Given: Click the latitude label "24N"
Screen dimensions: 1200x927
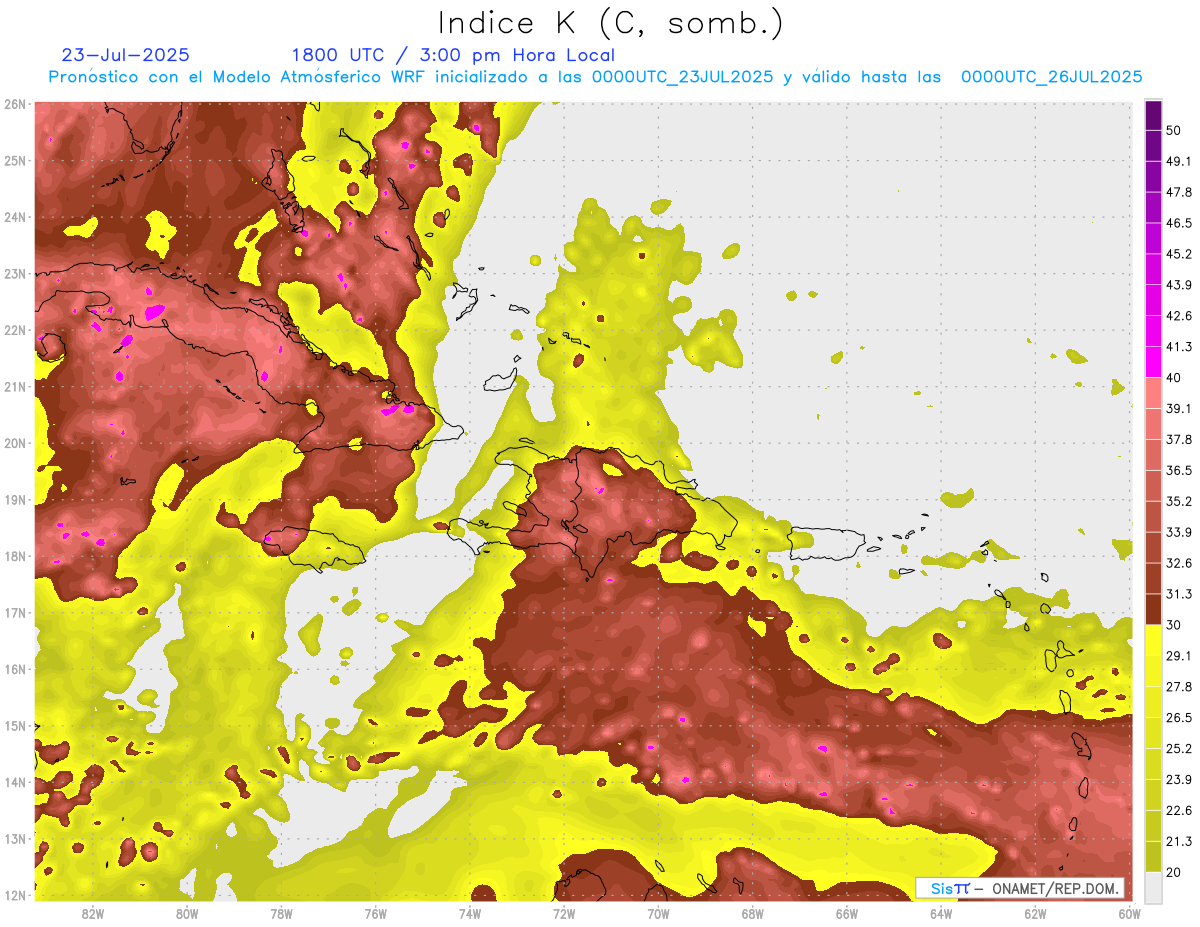Looking at the screenshot, I should [15, 217].
